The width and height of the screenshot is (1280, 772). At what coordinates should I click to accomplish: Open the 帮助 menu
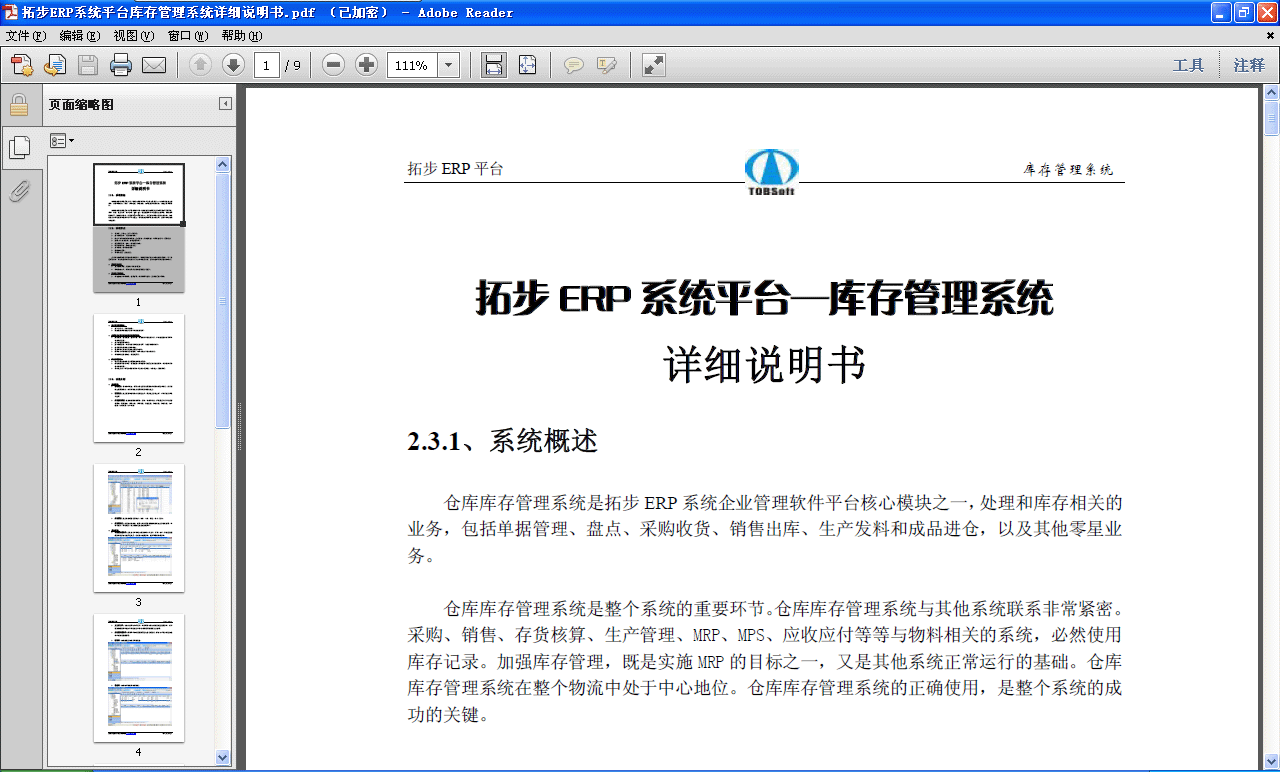point(244,35)
